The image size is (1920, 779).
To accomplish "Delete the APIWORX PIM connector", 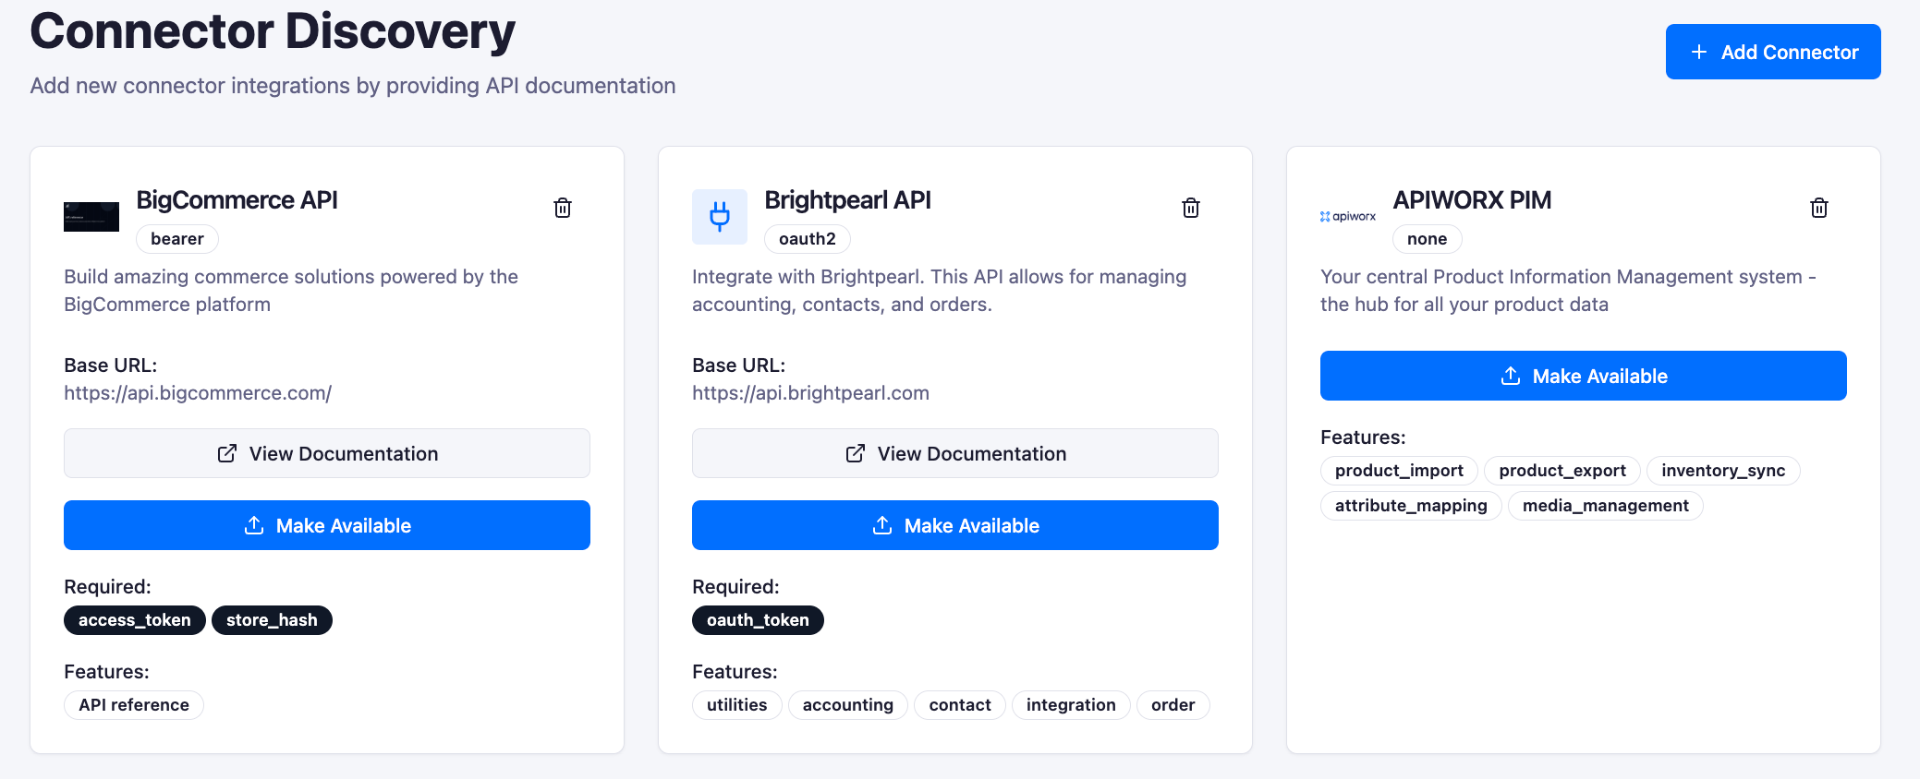I will tap(1819, 207).
